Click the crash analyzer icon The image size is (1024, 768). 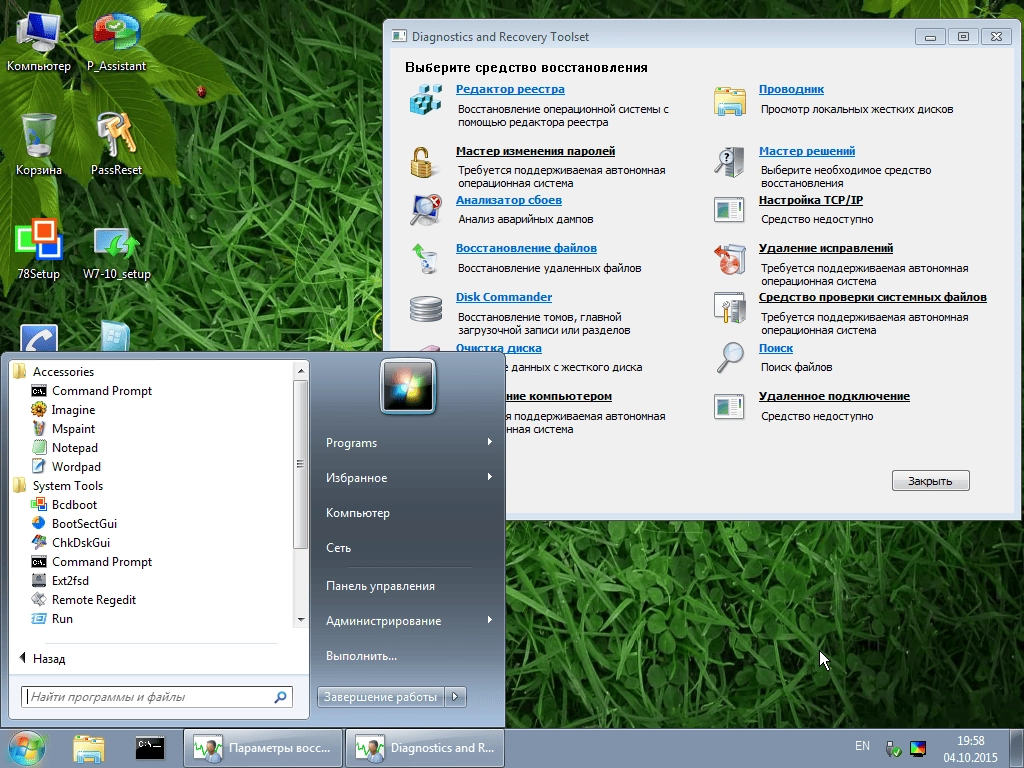pyautogui.click(x=426, y=210)
